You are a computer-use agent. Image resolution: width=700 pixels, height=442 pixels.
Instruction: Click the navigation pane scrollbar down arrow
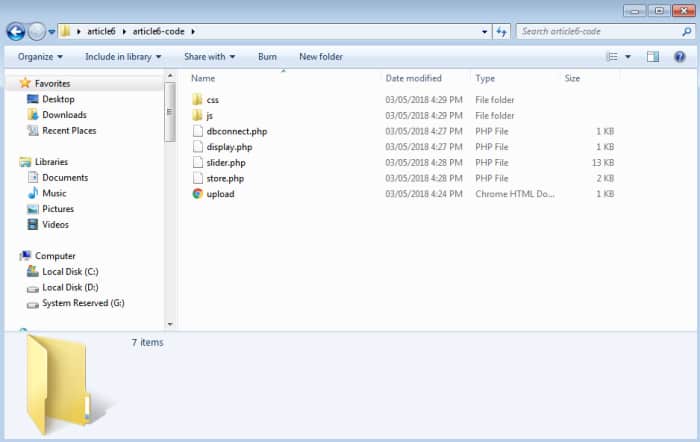pyautogui.click(x=170, y=324)
